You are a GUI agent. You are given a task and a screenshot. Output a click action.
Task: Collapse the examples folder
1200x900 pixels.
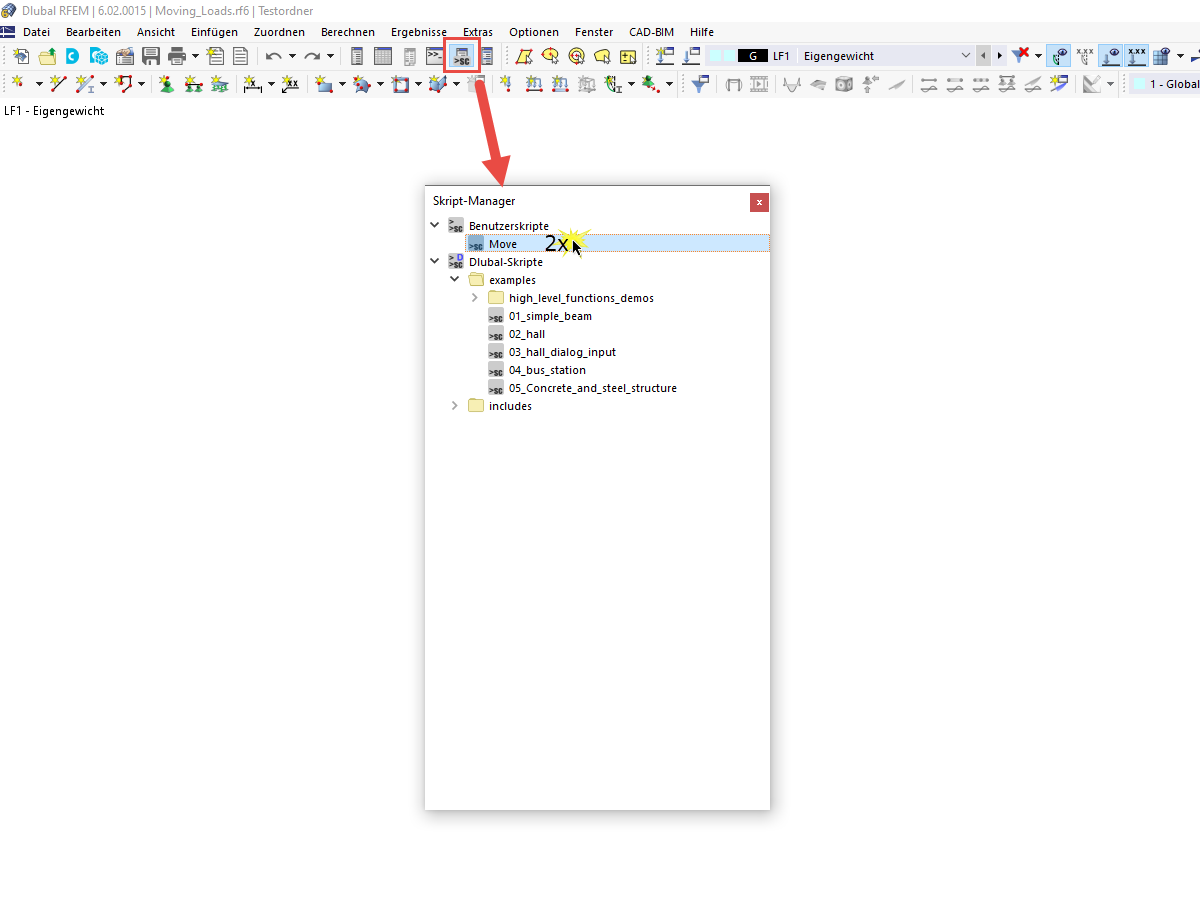(454, 279)
